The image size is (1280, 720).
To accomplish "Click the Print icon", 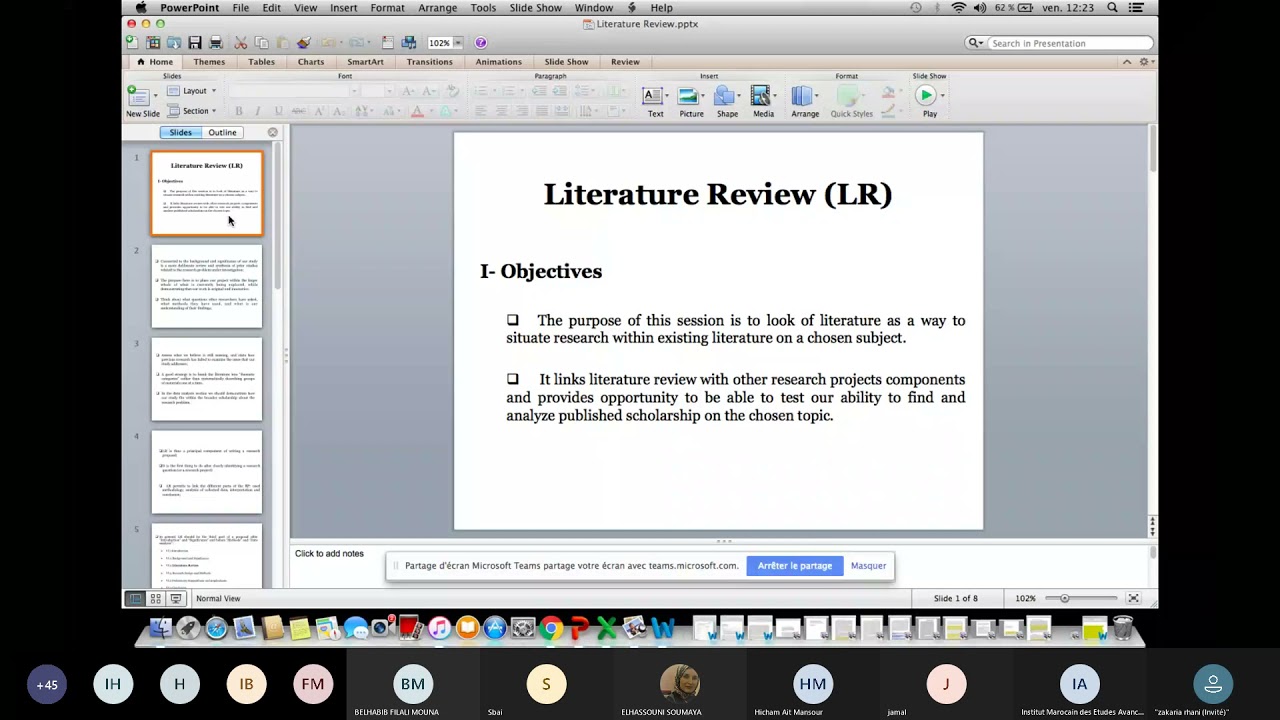I will (x=215, y=43).
